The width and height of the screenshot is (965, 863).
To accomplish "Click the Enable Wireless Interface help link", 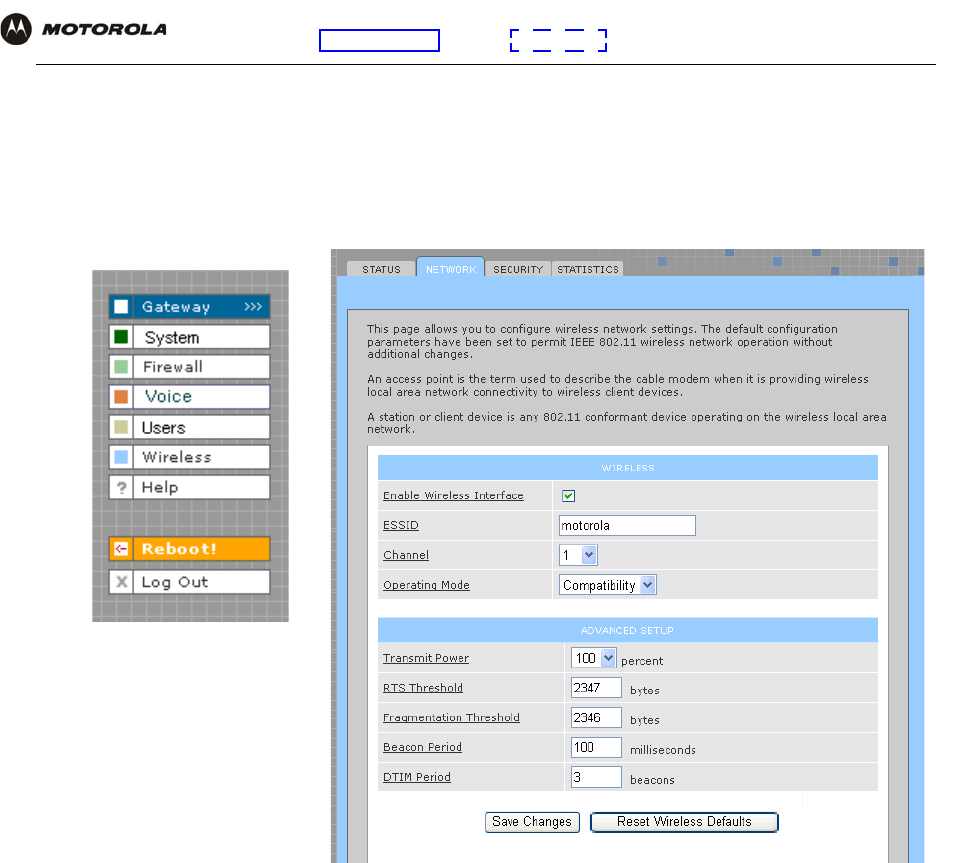I will click(453, 496).
